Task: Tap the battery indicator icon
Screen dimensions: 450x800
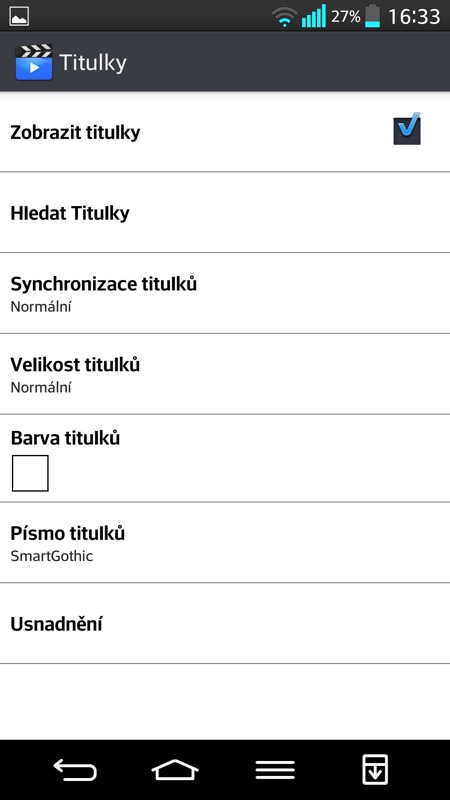Action: click(x=372, y=16)
